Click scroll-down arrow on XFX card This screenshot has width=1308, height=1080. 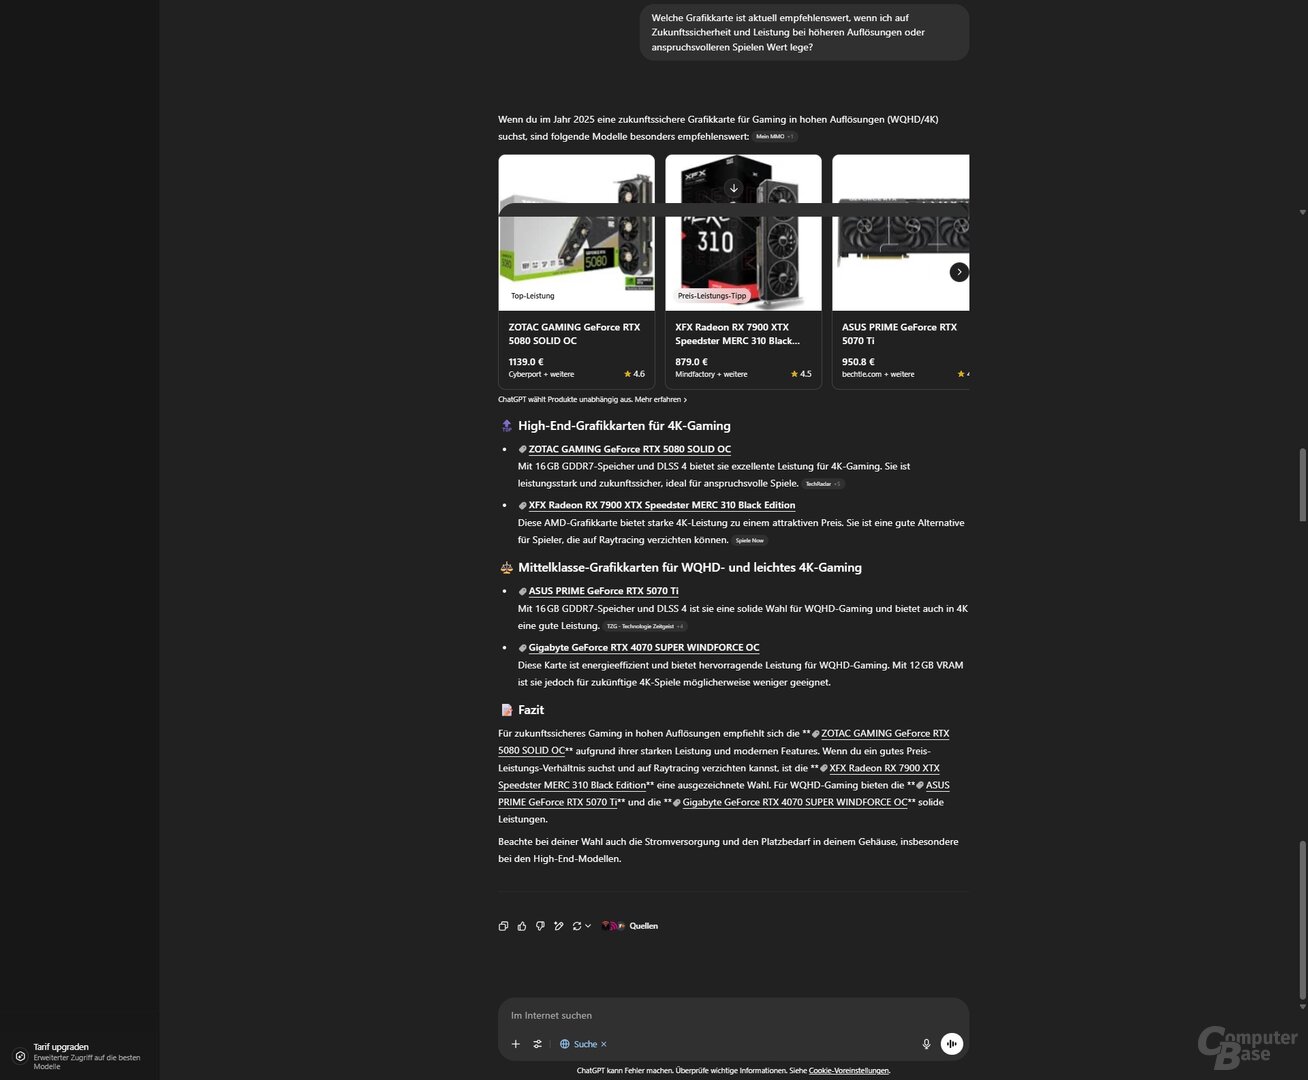click(x=734, y=188)
